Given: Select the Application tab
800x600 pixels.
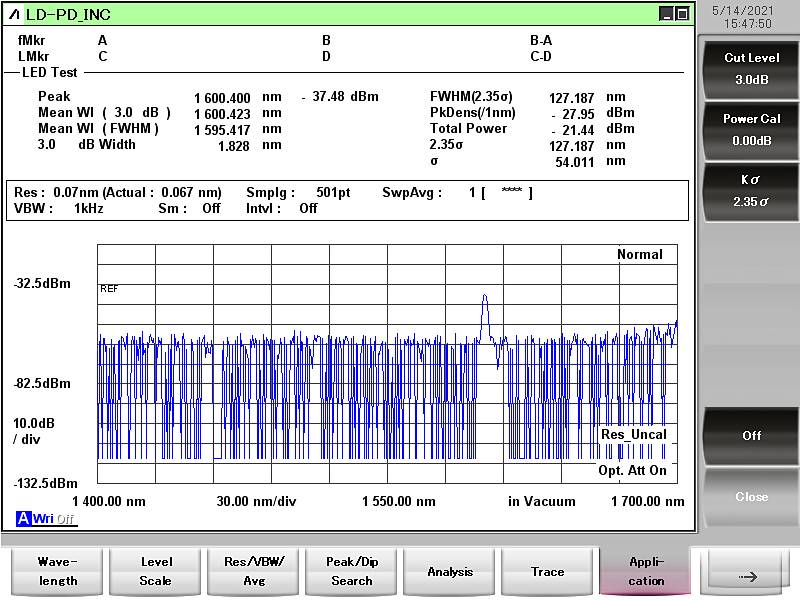Looking at the screenshot, I should tap(646, 572).
